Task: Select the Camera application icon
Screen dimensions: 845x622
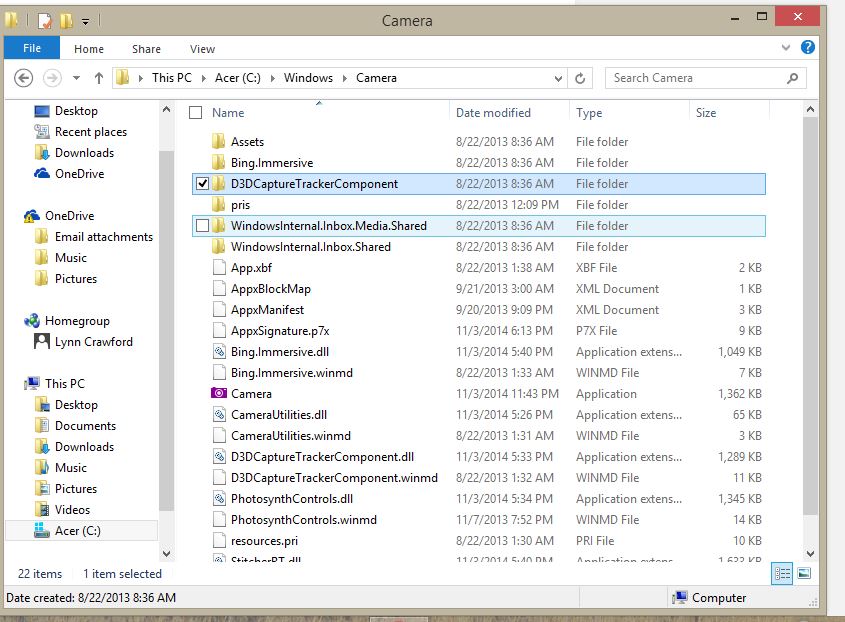Action: (x=218, y=393)
